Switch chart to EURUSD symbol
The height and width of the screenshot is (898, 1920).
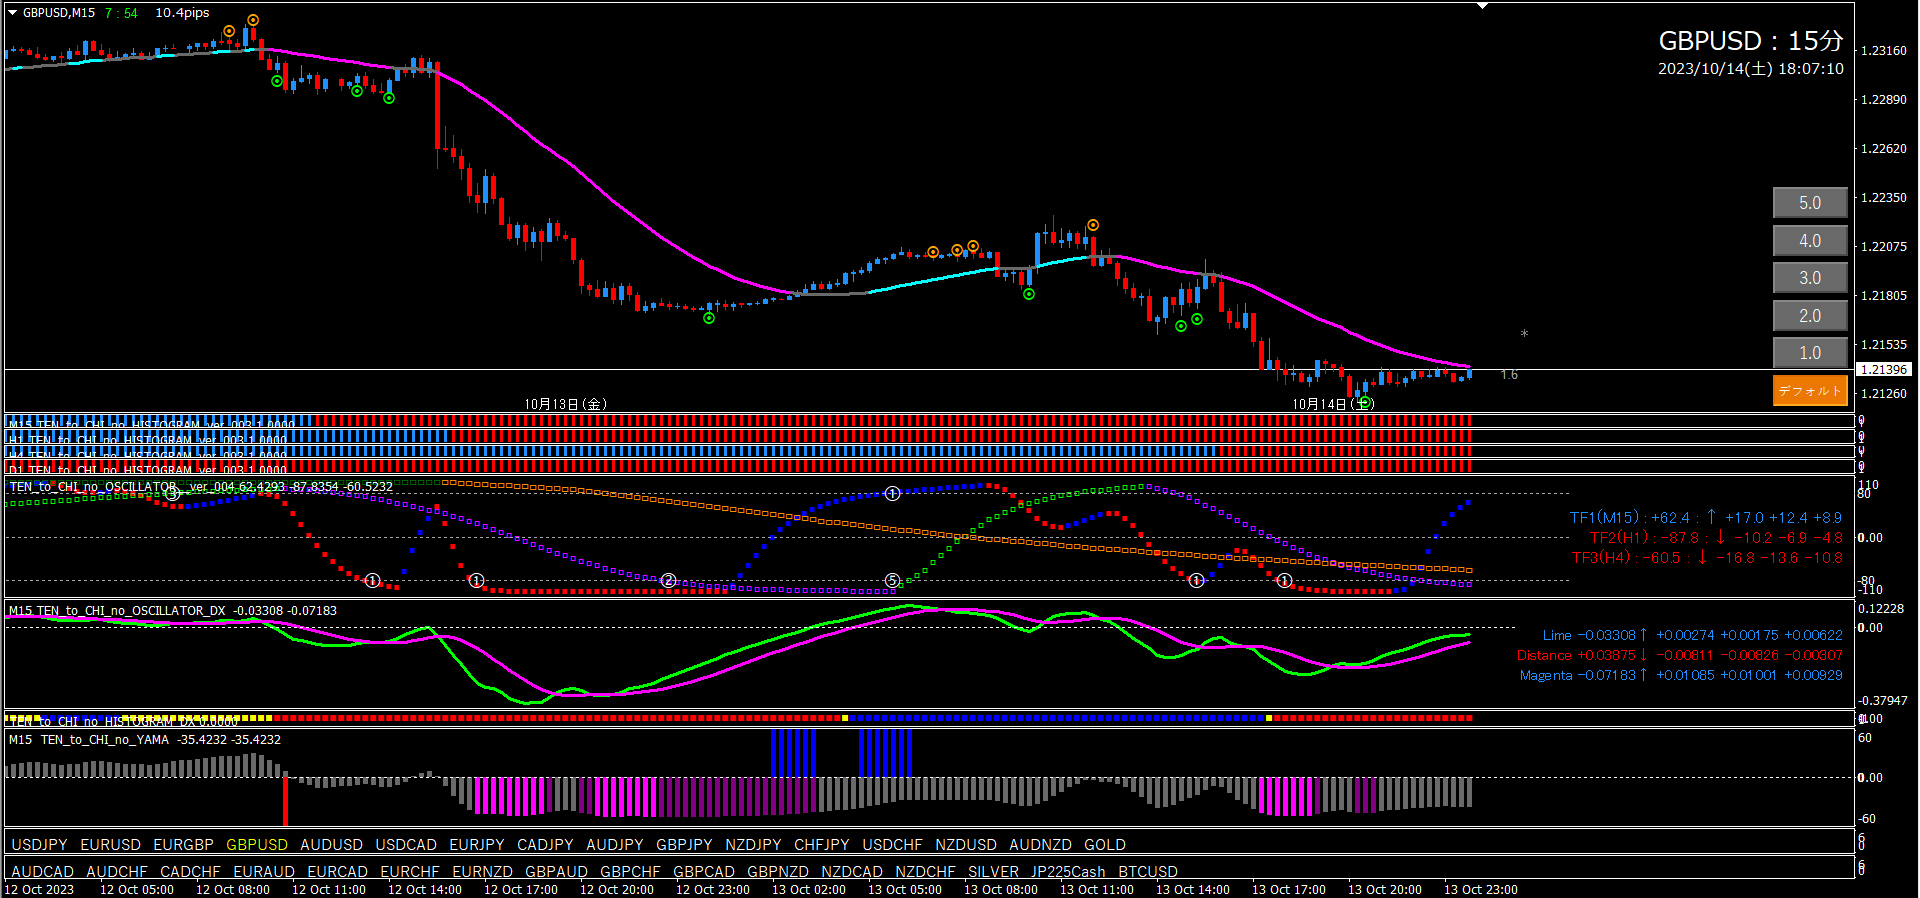(x=111, y=845)
